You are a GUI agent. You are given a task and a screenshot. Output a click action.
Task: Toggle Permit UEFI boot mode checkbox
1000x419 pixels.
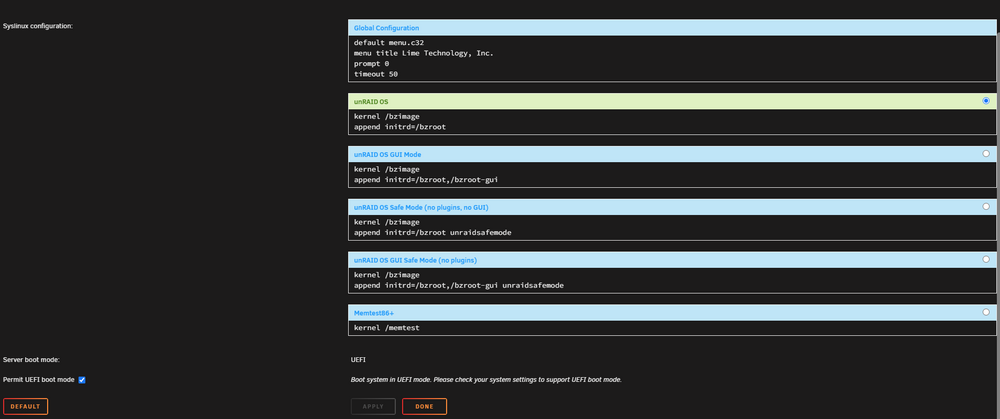82,380
